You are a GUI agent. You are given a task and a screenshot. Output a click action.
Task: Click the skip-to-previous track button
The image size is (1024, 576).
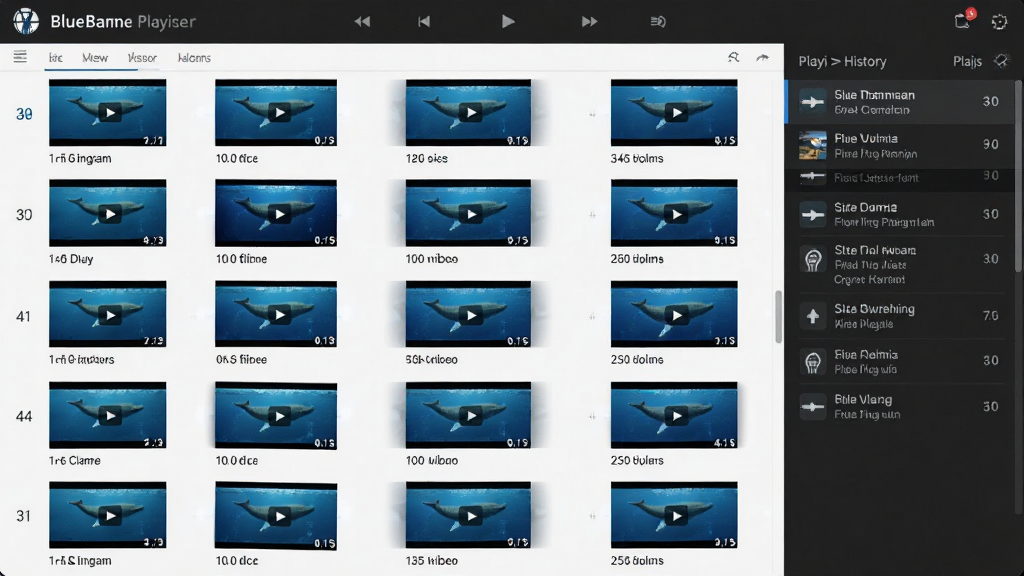click(424, 22)
